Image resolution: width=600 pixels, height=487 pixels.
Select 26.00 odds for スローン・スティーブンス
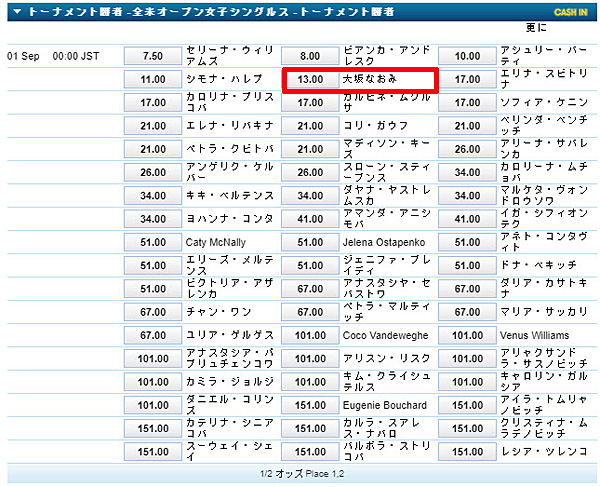pyautogui.click(x=310, y=173)
